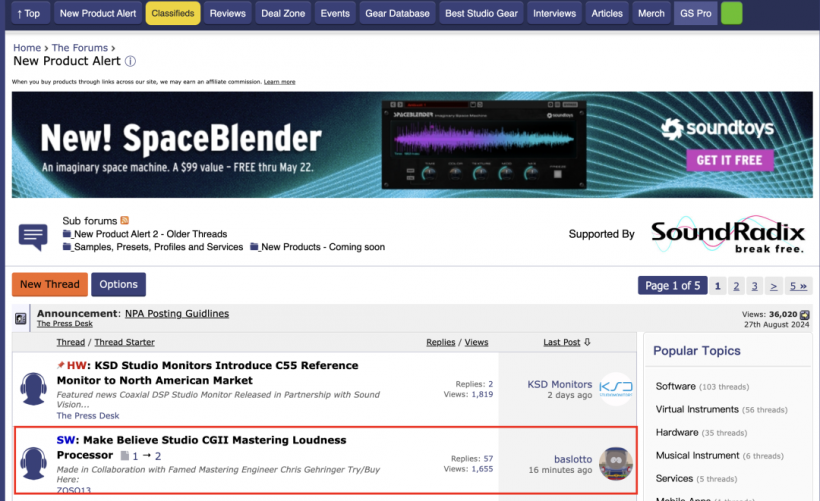This screenshot has height=501, width=820.
Task: Open New Product Alert 2 - Older Threads
Action: pos(151,234)
